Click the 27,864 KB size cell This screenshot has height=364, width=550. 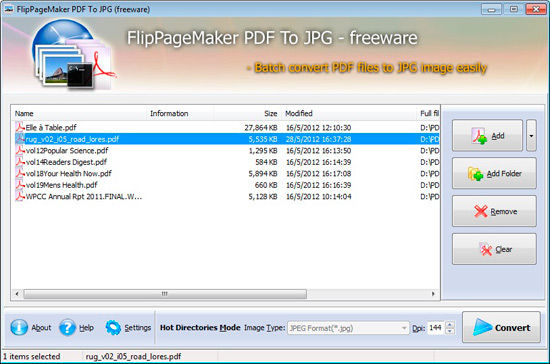261,128
